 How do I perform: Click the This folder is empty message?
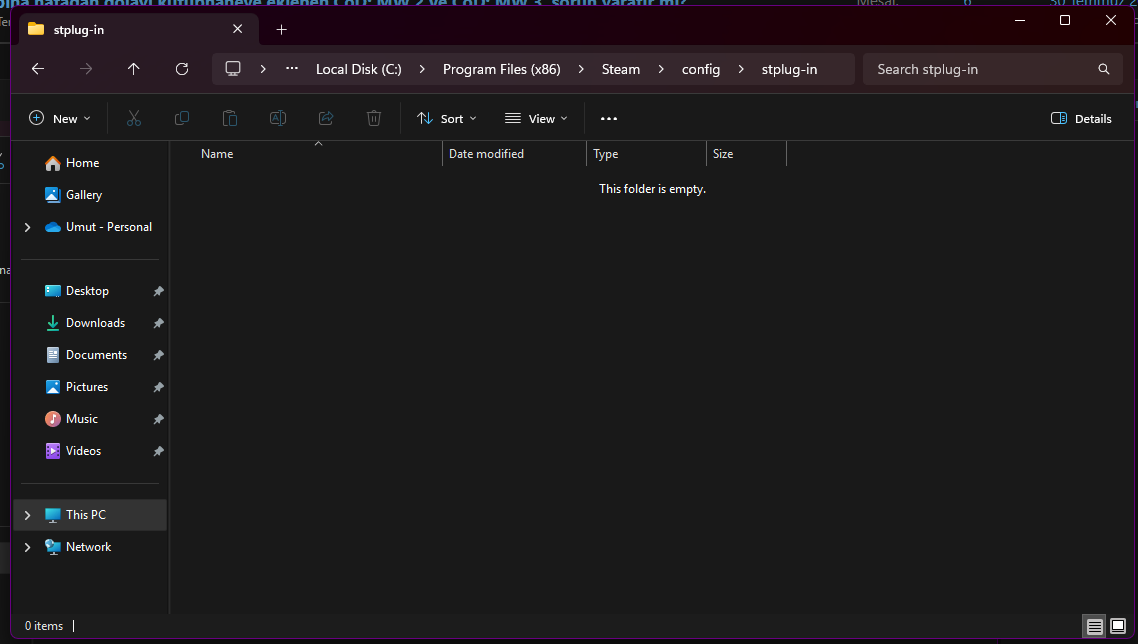tap(652, 189)
